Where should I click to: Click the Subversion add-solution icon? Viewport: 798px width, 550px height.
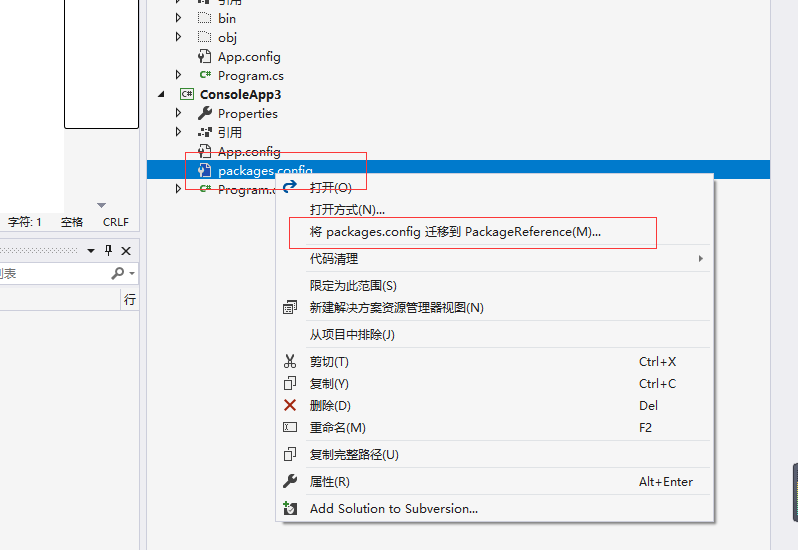point(290,508)
